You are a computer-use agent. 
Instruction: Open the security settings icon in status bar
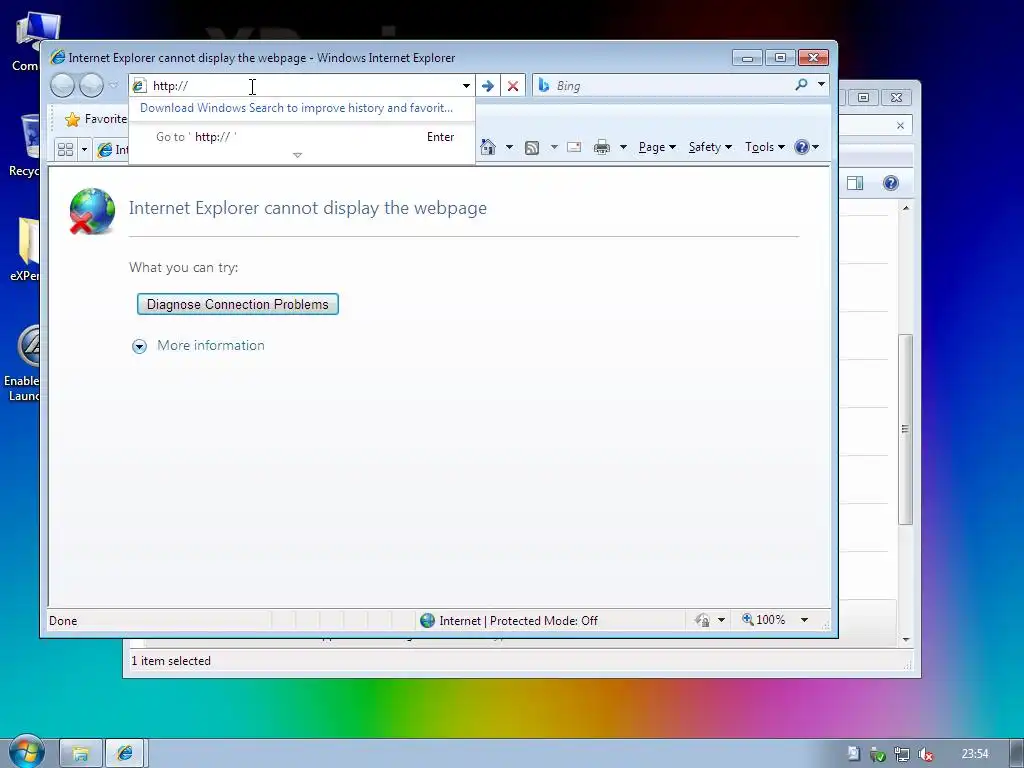(x=702, y=620)
